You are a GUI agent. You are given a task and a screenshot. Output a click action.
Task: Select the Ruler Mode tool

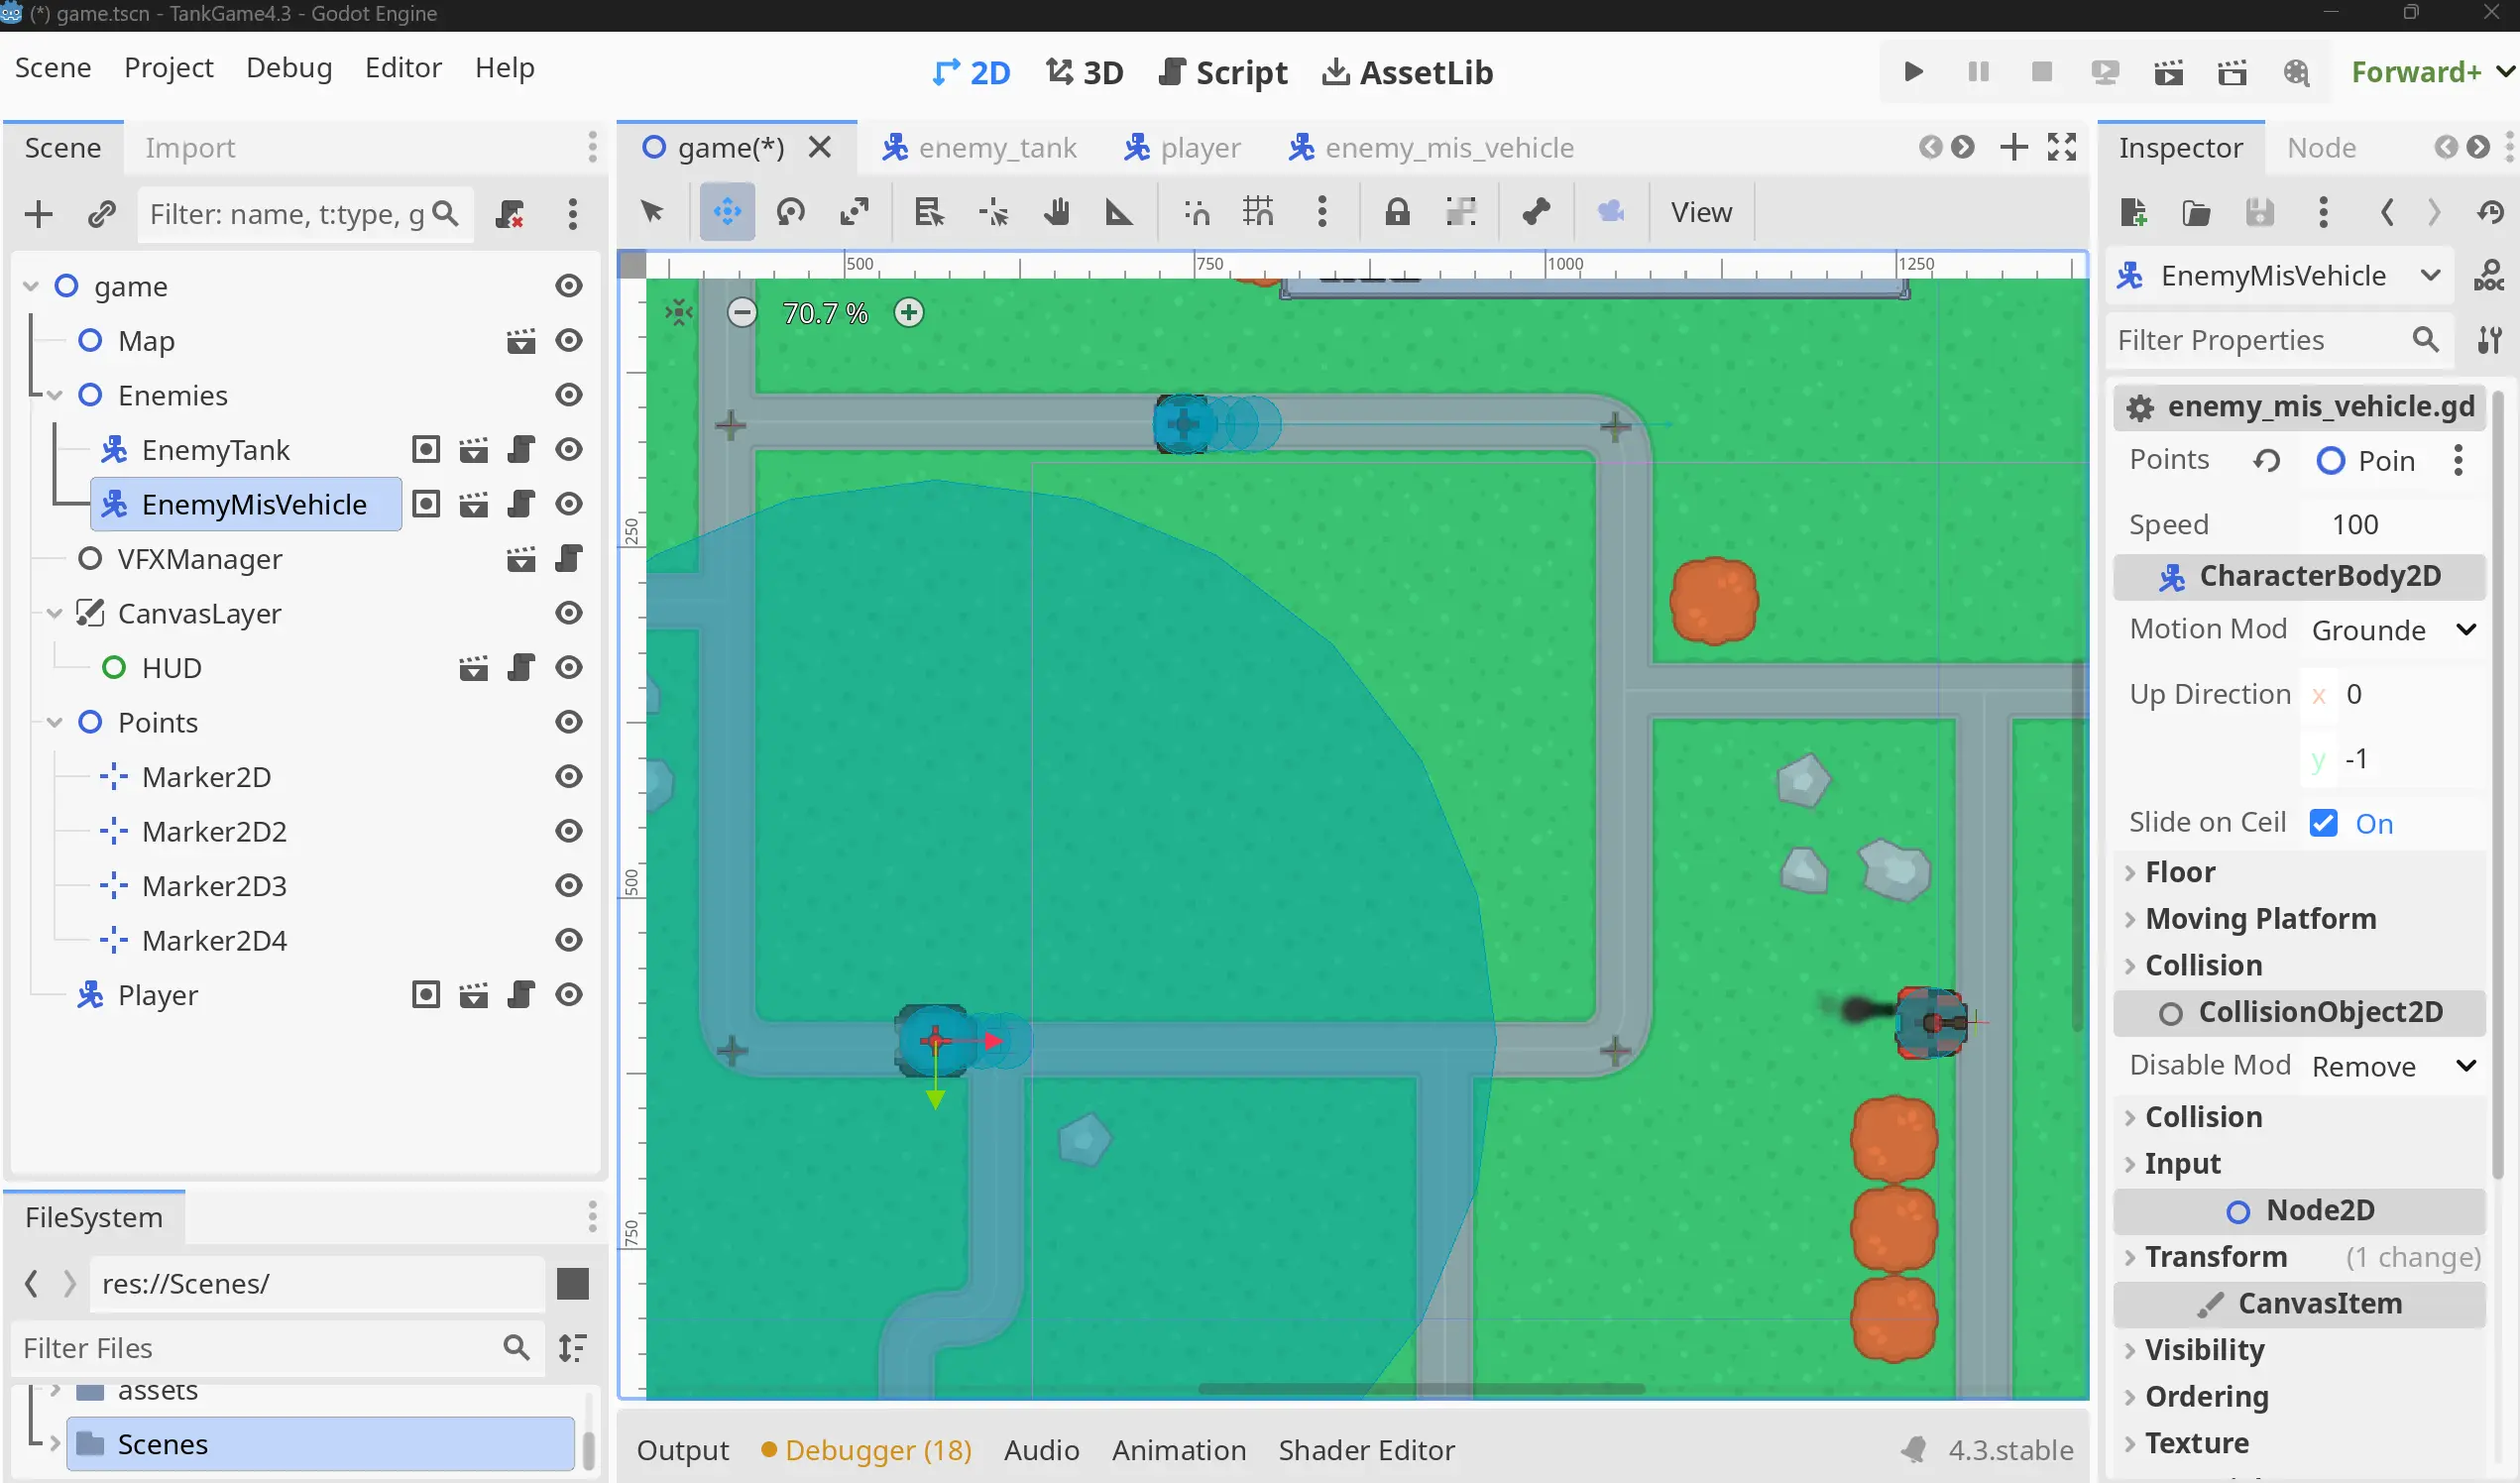click(x=1118, y=212)
